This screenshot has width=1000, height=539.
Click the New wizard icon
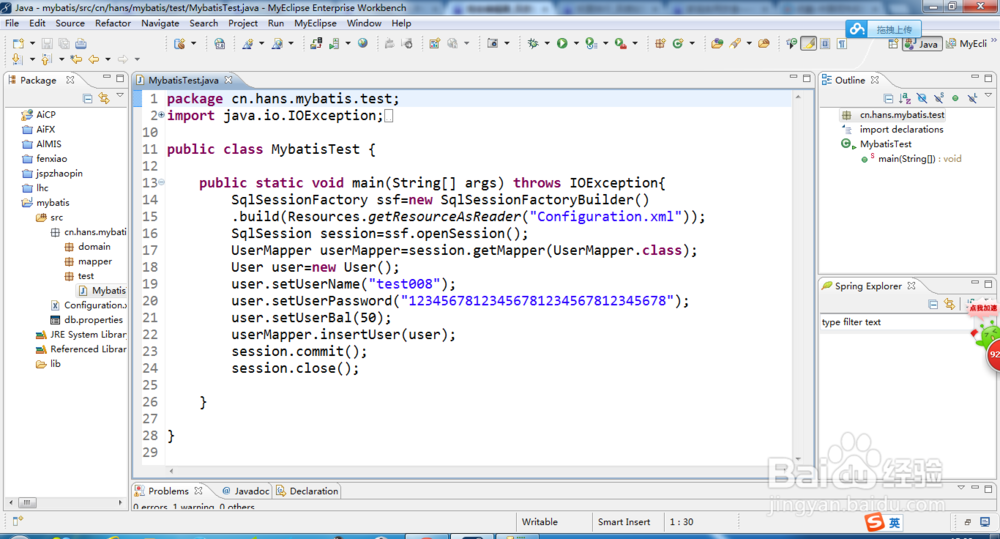click(18, 43)
